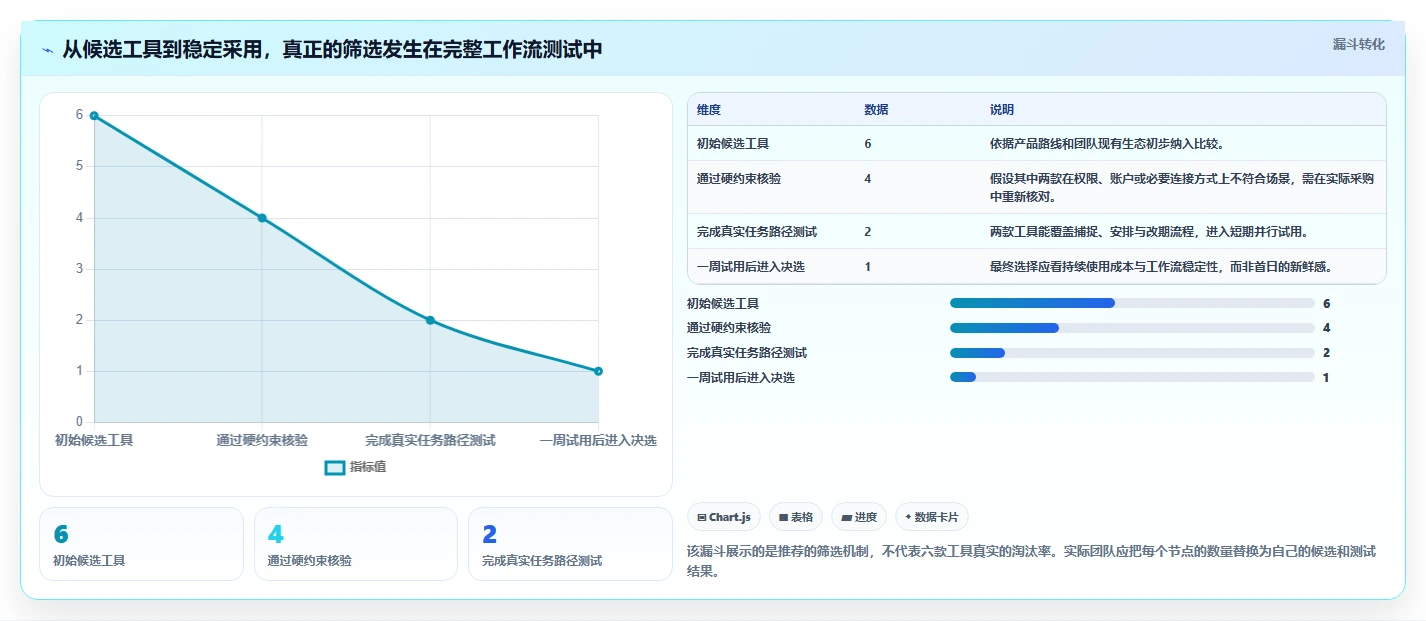
Task: Click the description starting 假设其中两款
Action: [1182, 188]
